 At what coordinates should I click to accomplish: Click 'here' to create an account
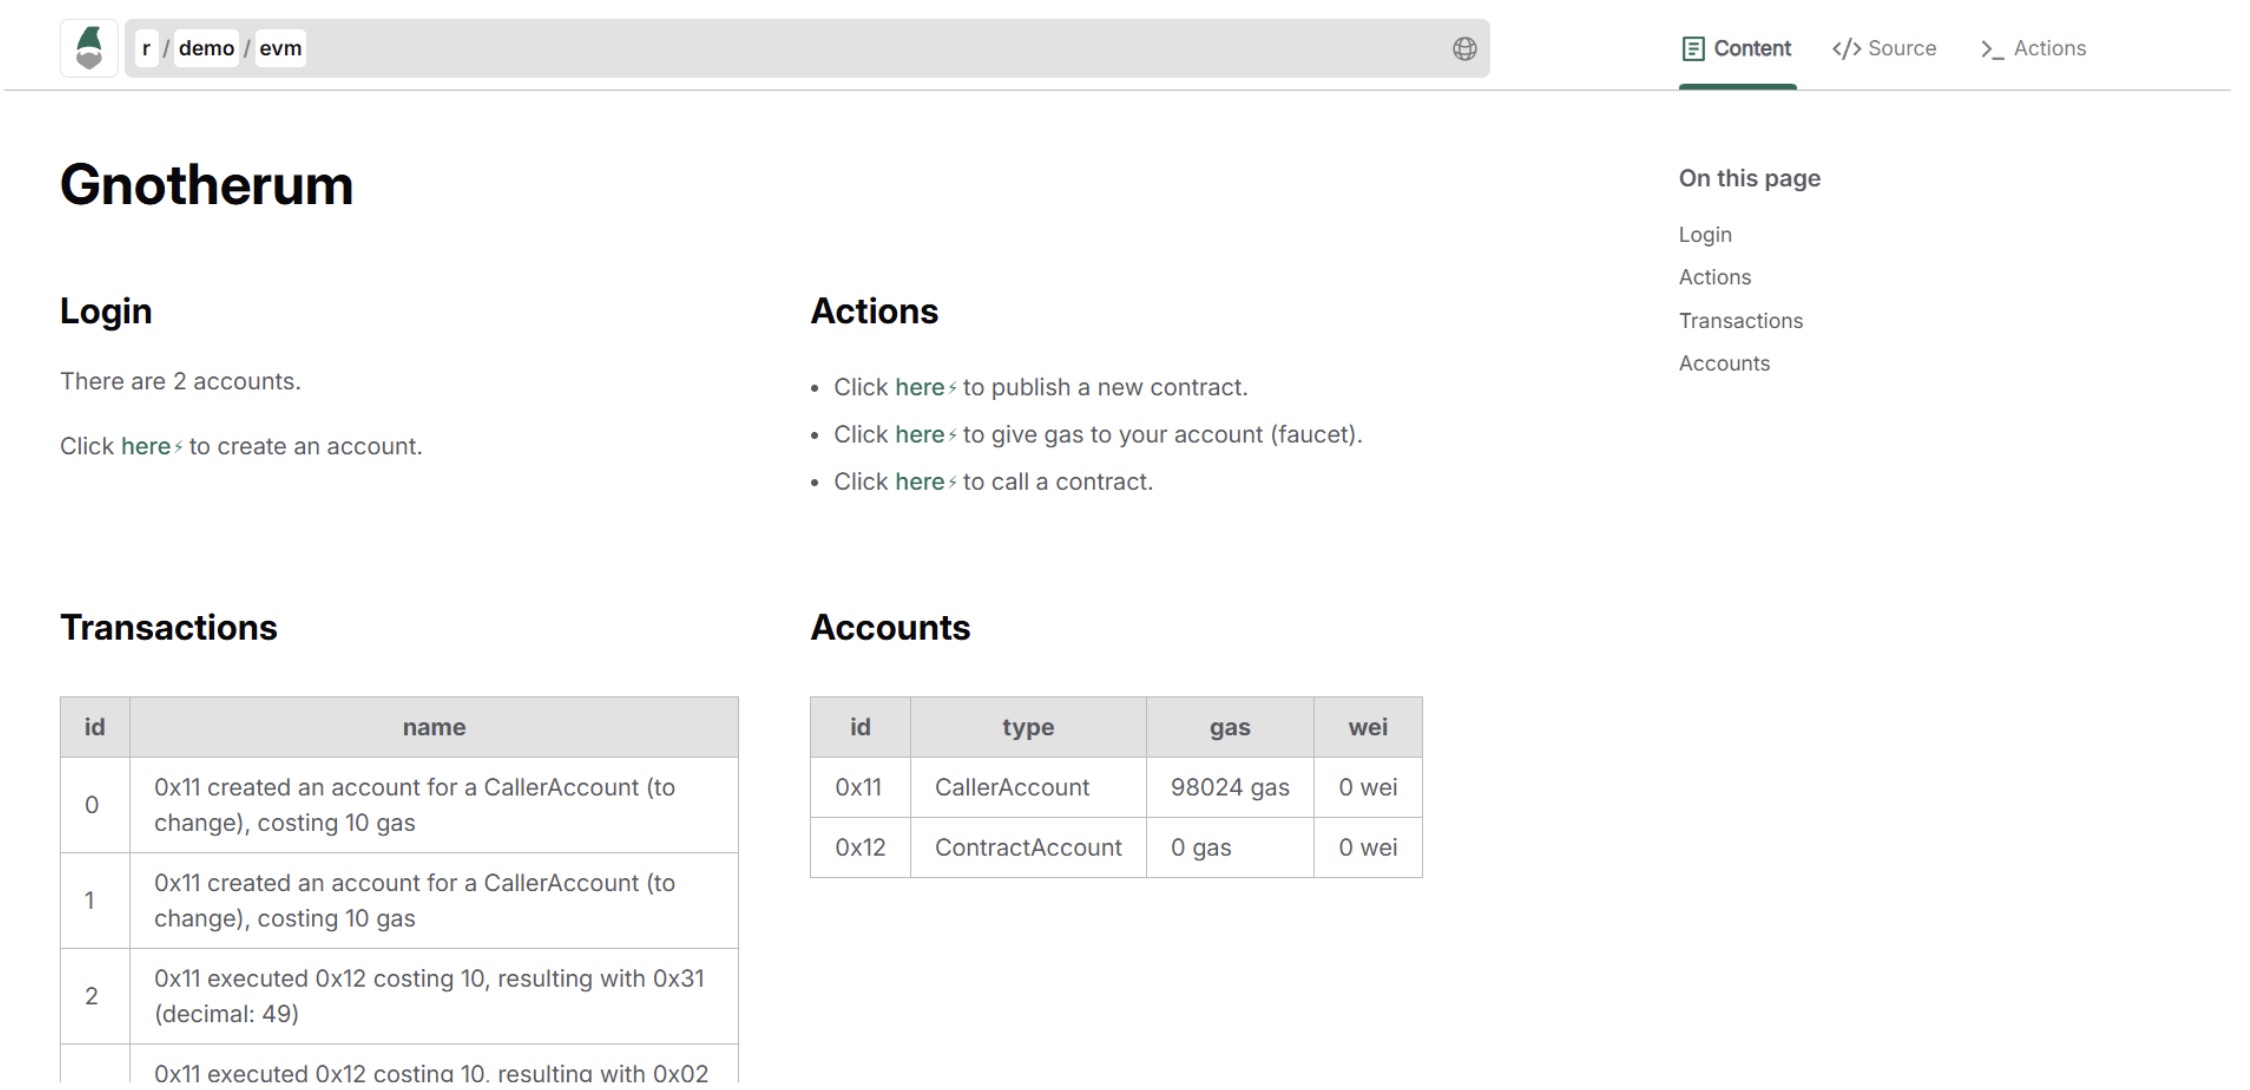151,446
